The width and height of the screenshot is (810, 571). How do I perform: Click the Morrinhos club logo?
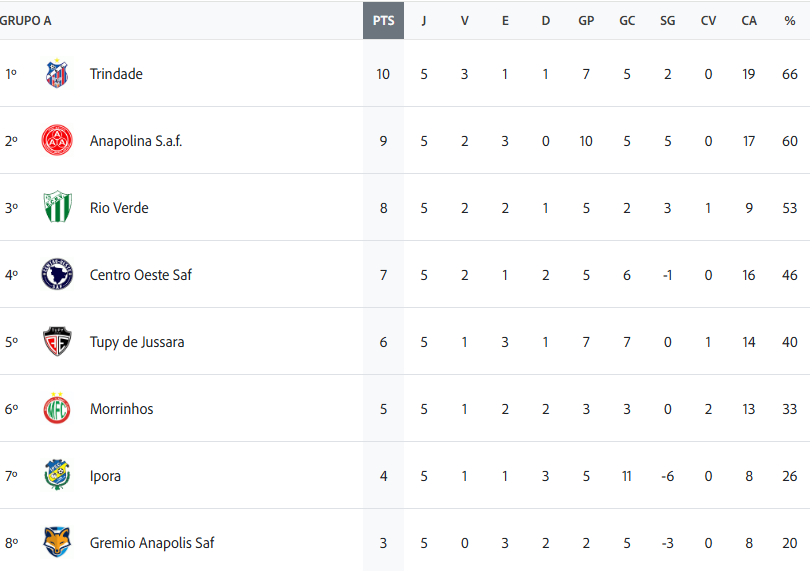tap(57, 409)
